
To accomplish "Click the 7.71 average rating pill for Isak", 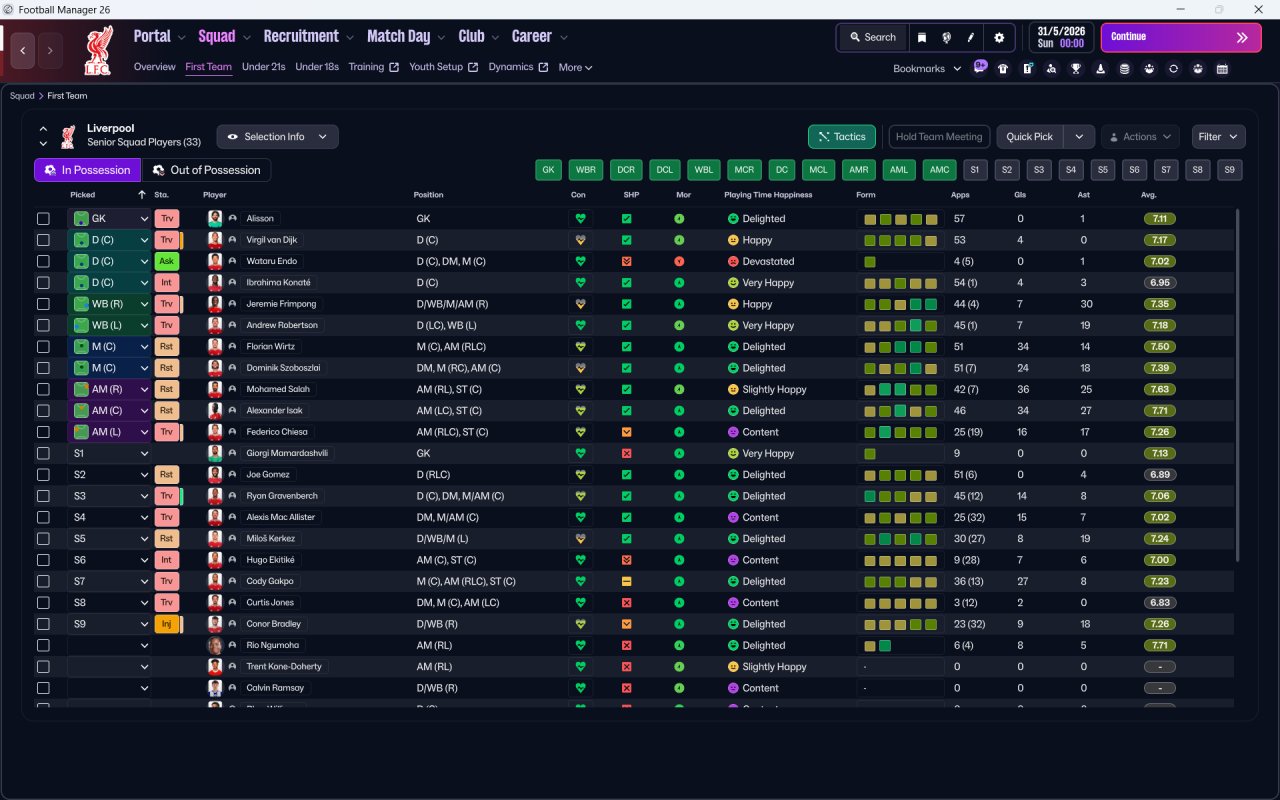I will (x=1160, y=411).
